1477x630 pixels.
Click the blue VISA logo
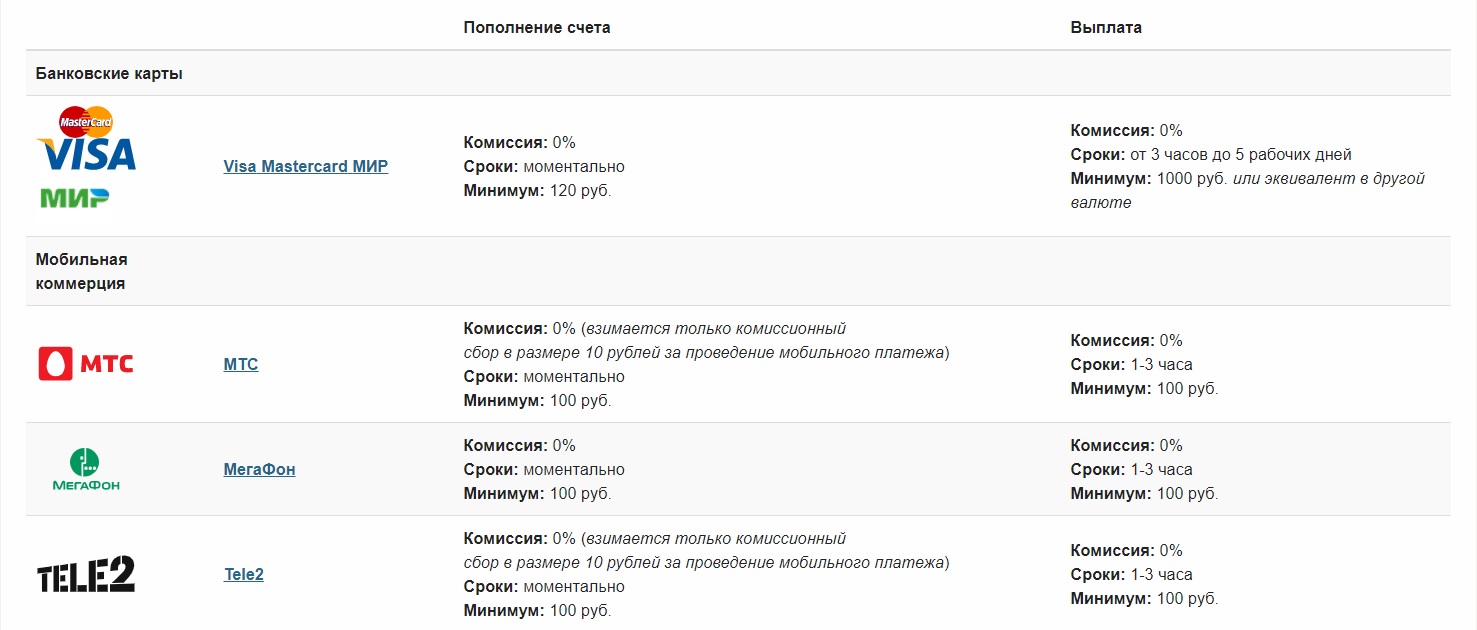(x=86, y=155)
